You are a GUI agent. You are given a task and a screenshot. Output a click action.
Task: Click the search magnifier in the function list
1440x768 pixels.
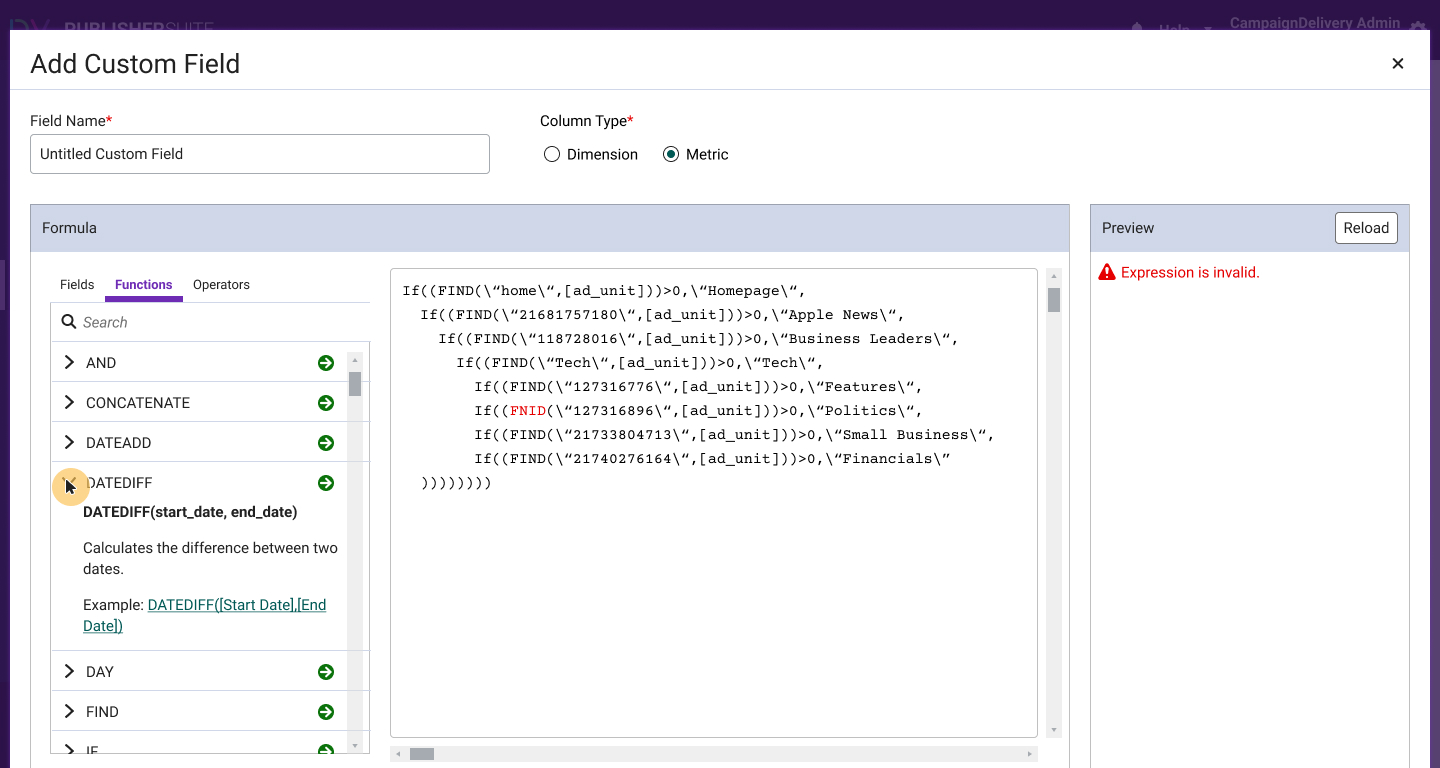pos(67,322)
